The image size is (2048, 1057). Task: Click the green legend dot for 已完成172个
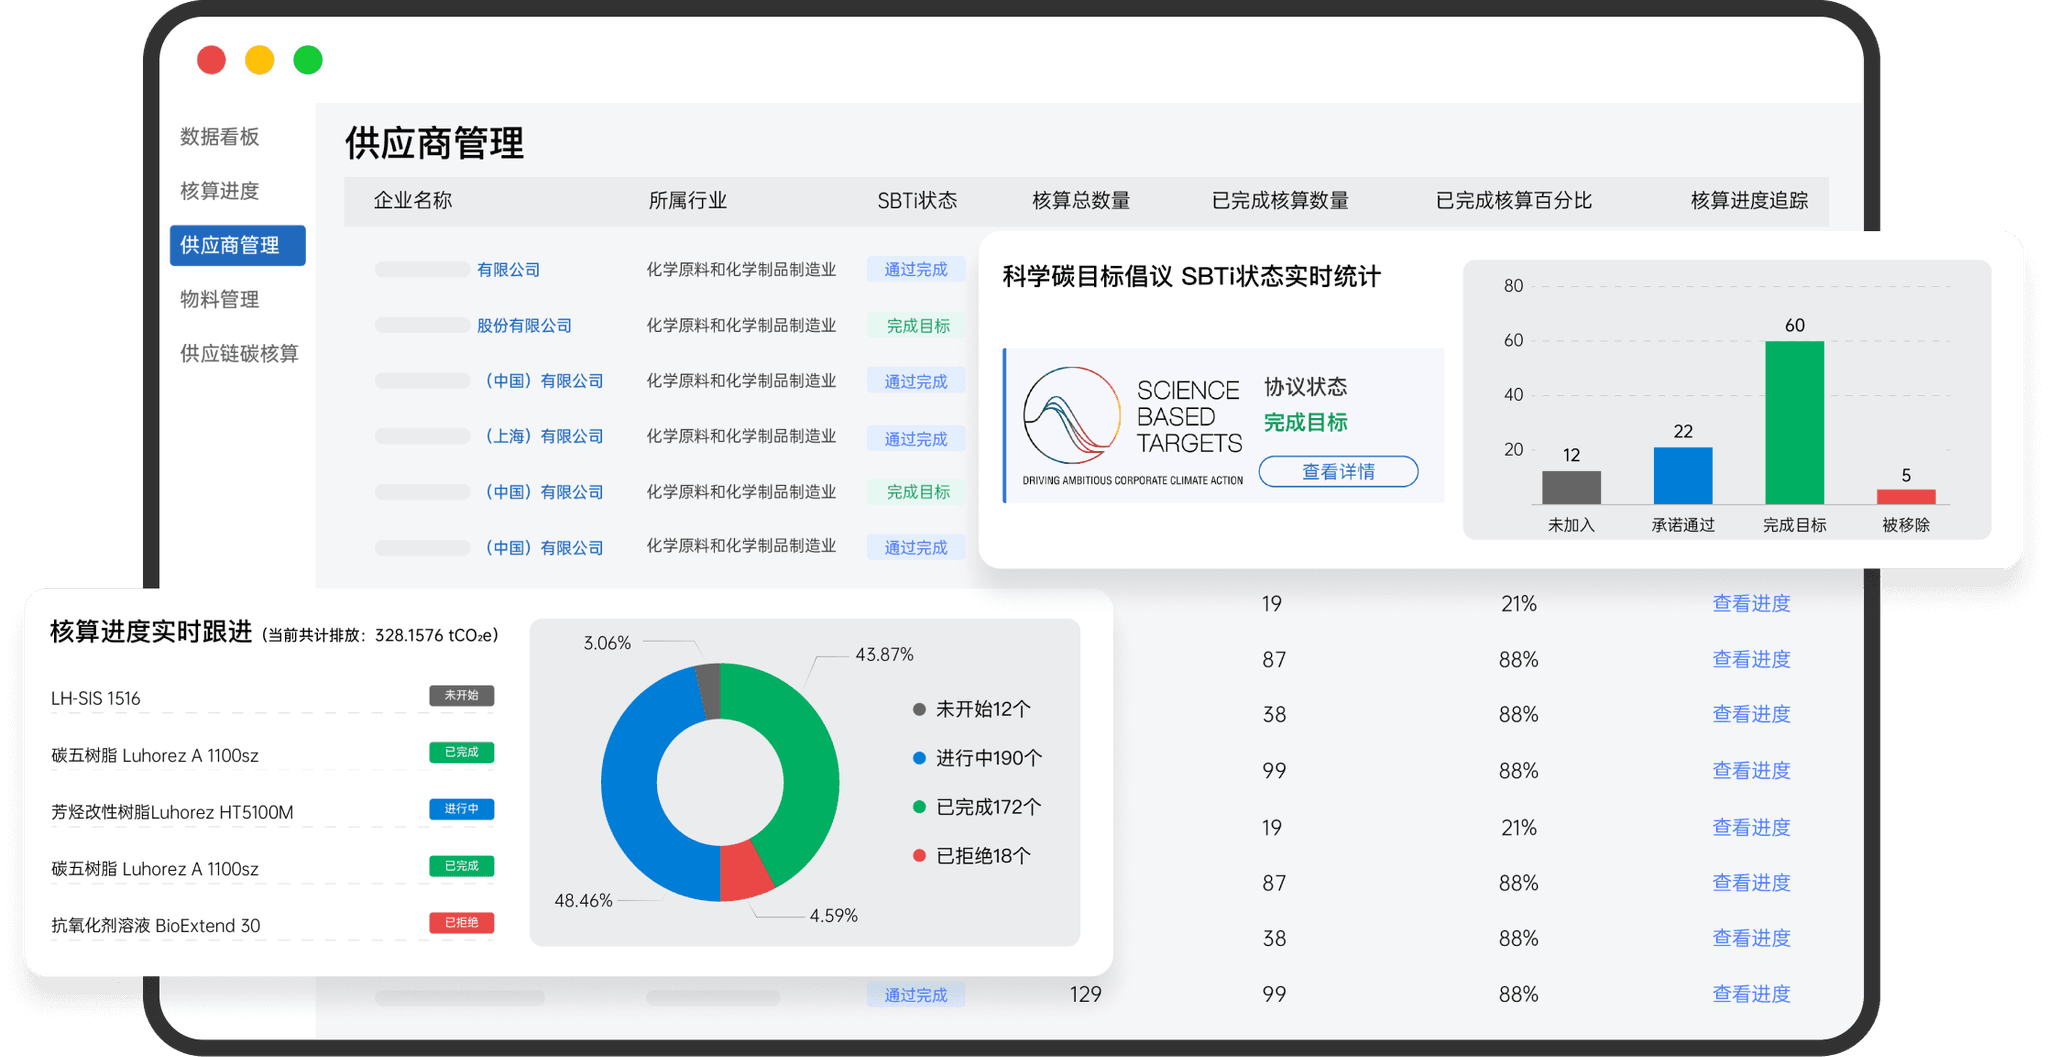point(918,806)
